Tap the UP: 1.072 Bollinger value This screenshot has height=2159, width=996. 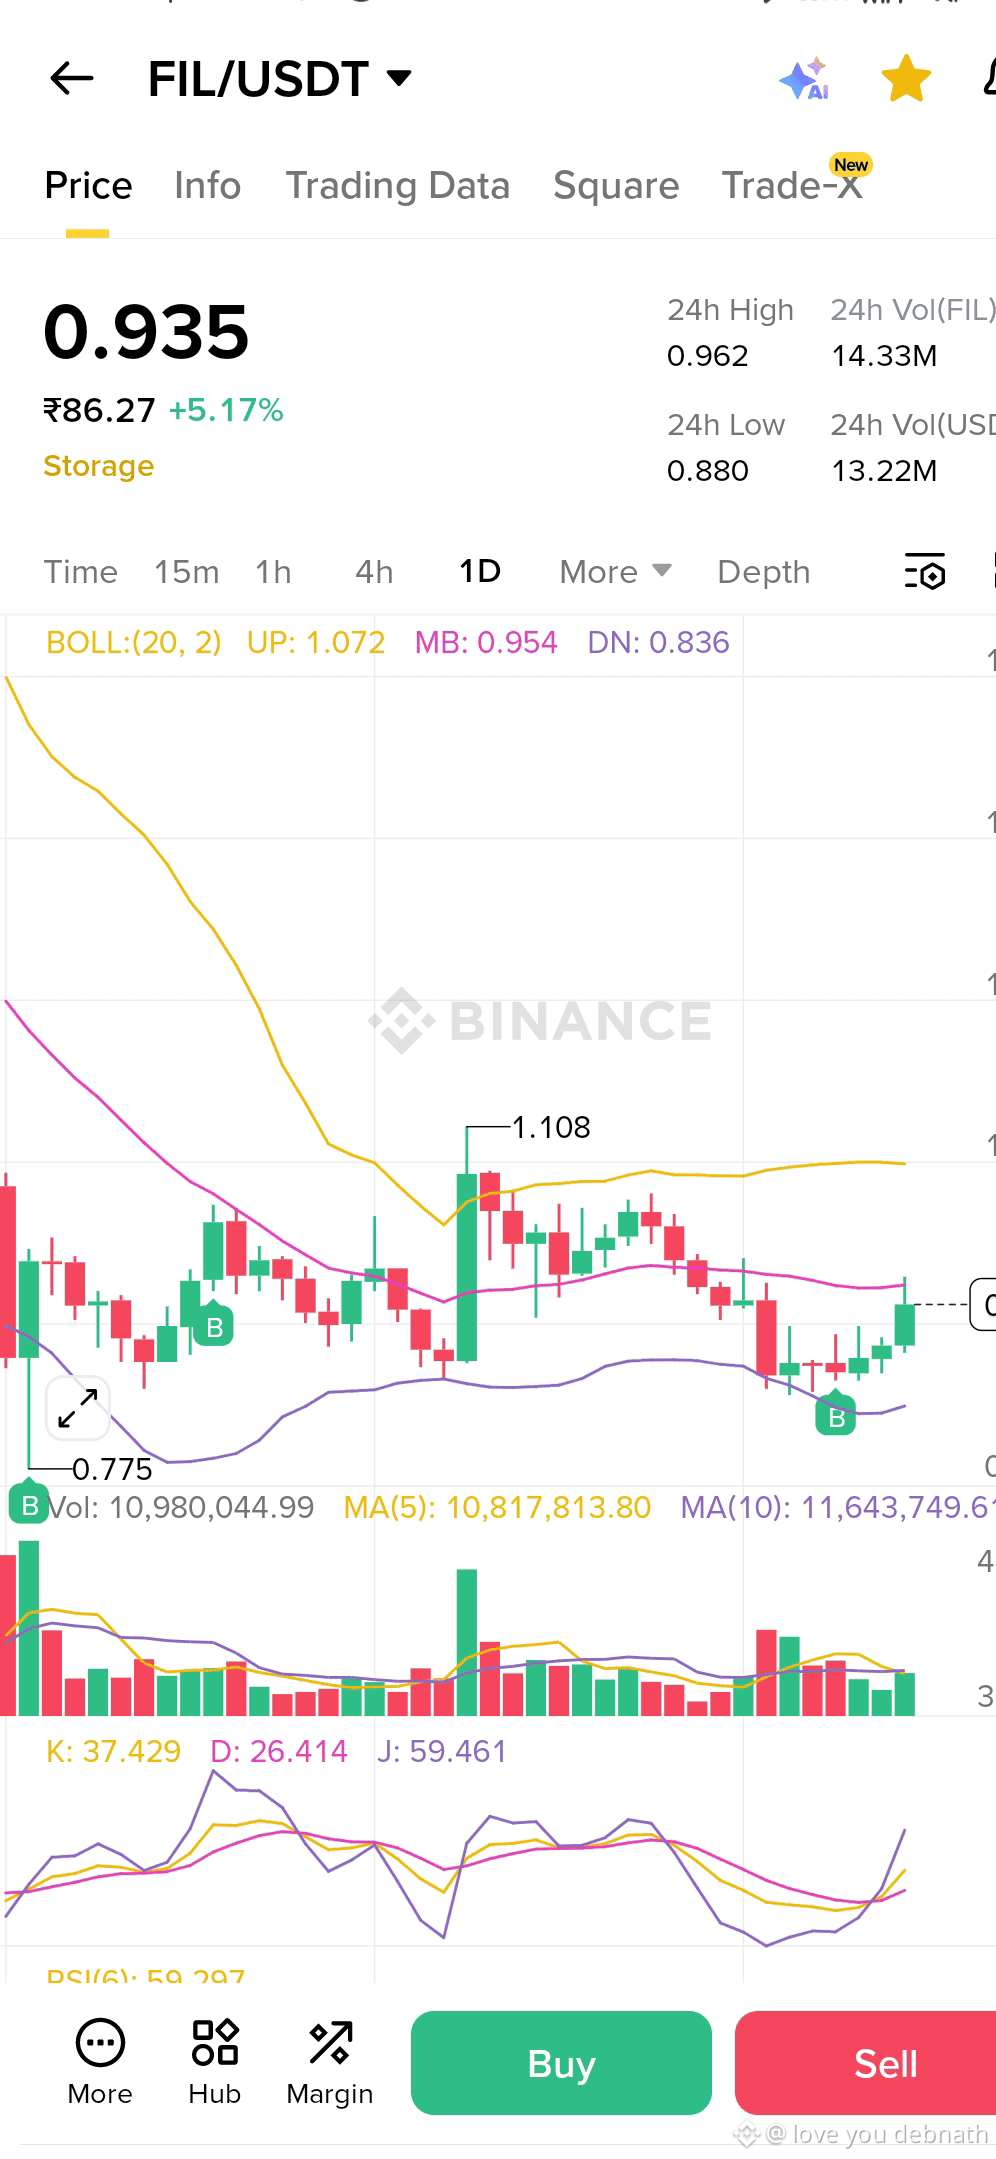pos(316,642)
